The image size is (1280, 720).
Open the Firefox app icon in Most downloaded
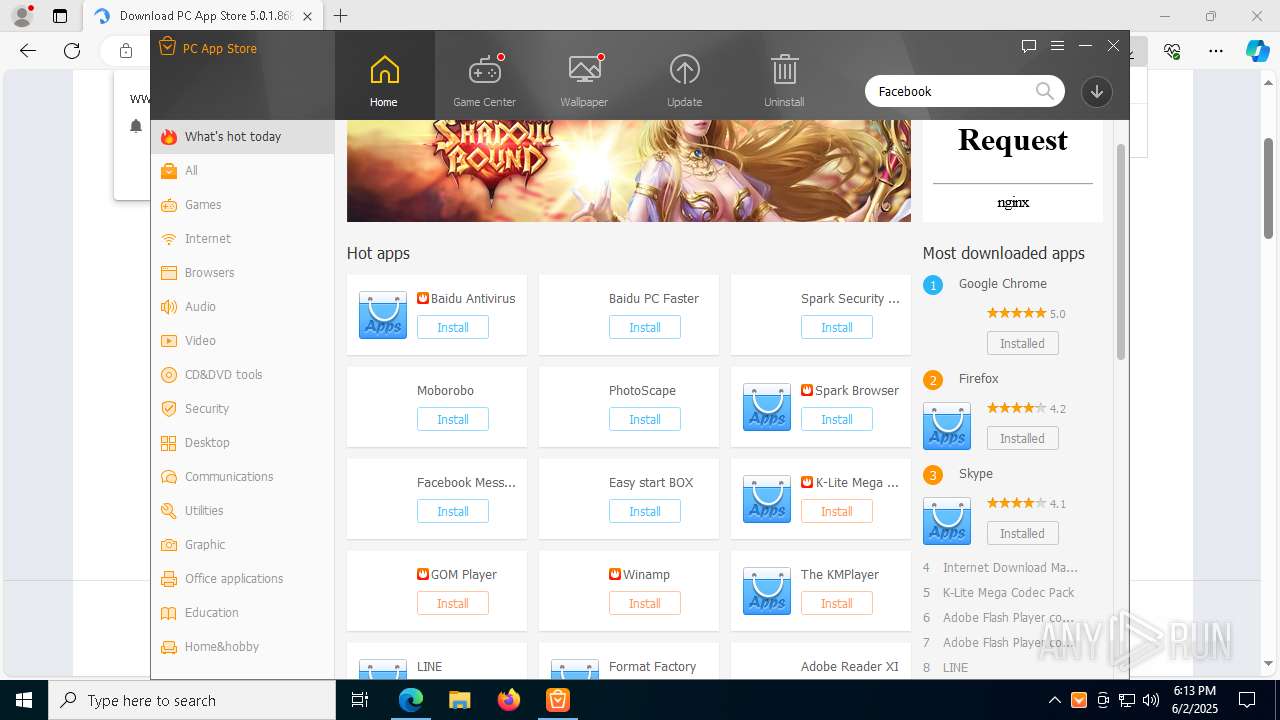coord(947,426)
